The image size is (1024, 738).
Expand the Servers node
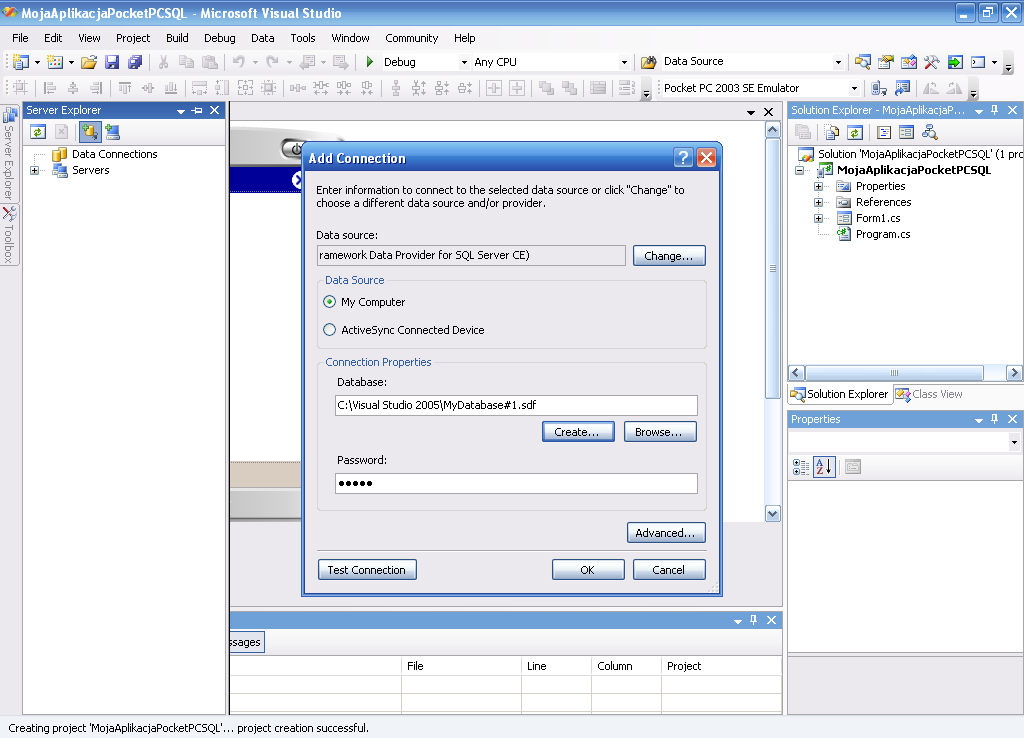tap(35, 170)
